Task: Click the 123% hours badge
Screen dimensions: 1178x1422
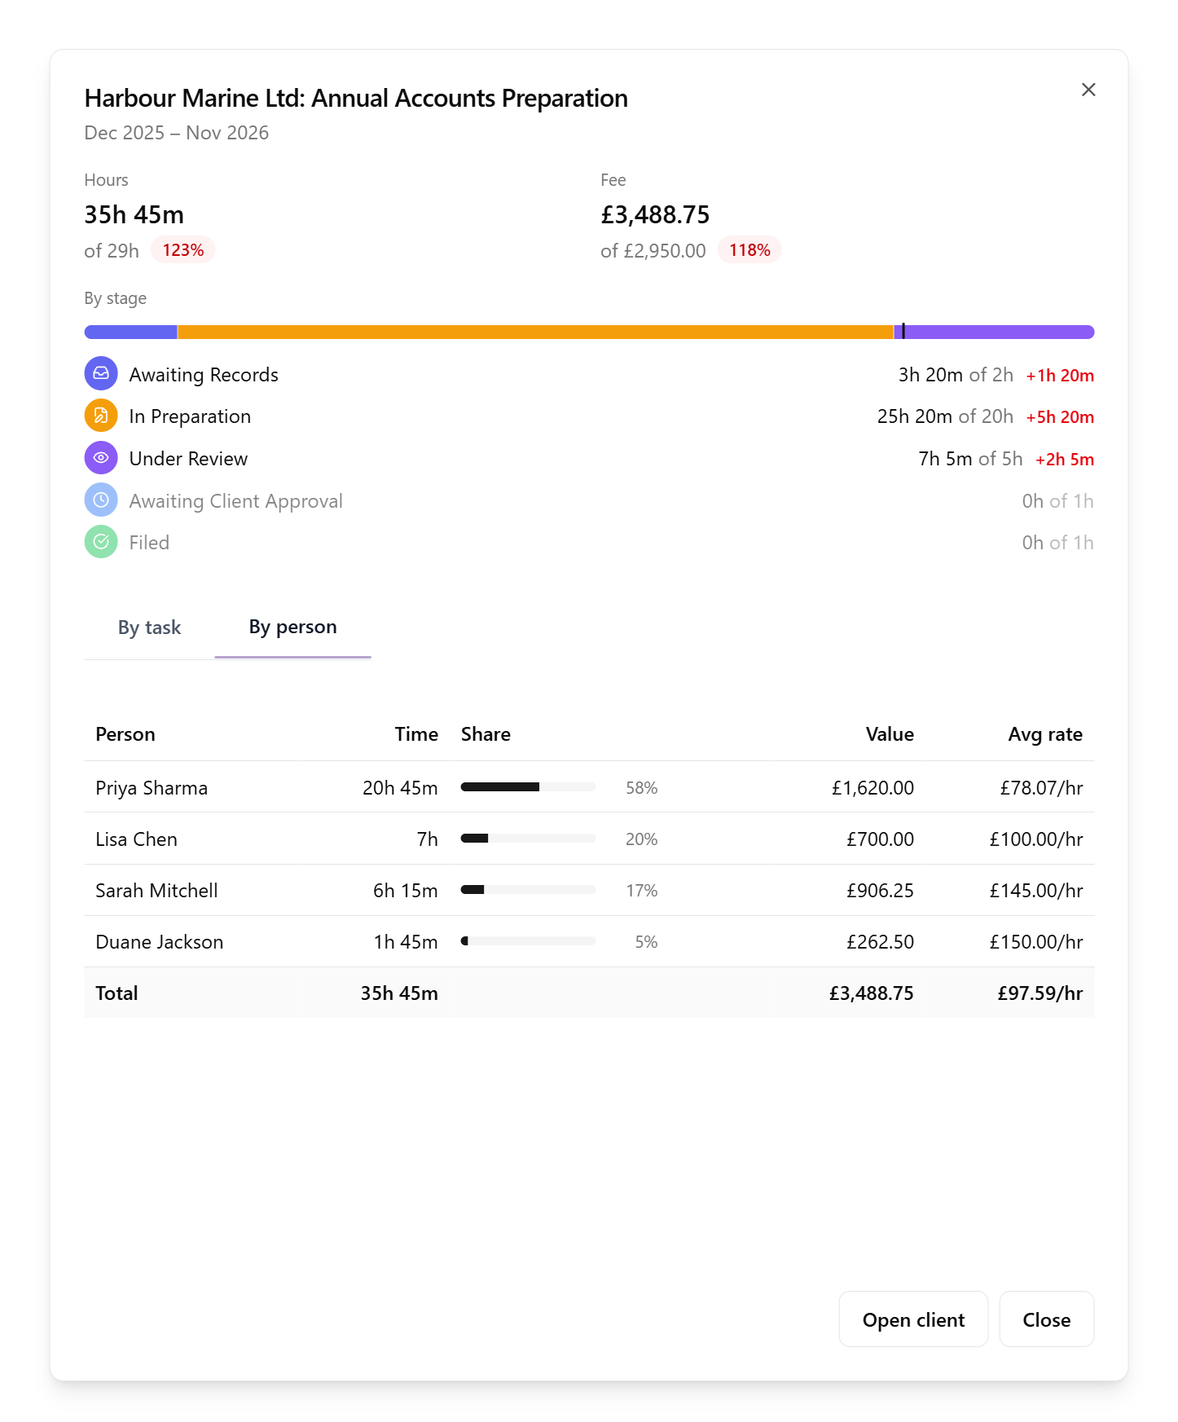Action: tap(183, 250)
